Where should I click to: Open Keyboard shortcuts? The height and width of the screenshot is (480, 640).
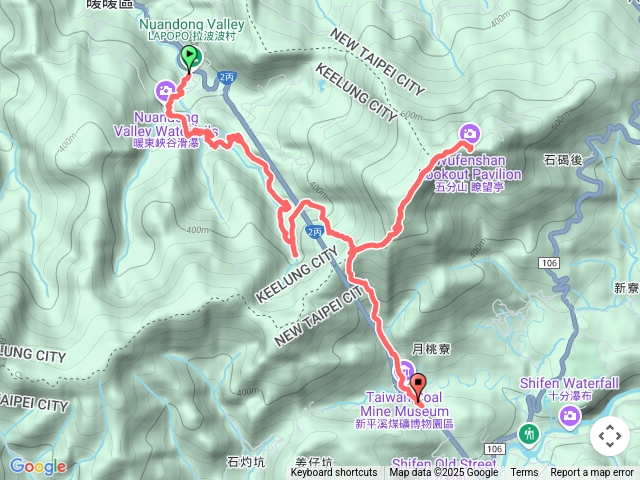(x=333, y=473)
